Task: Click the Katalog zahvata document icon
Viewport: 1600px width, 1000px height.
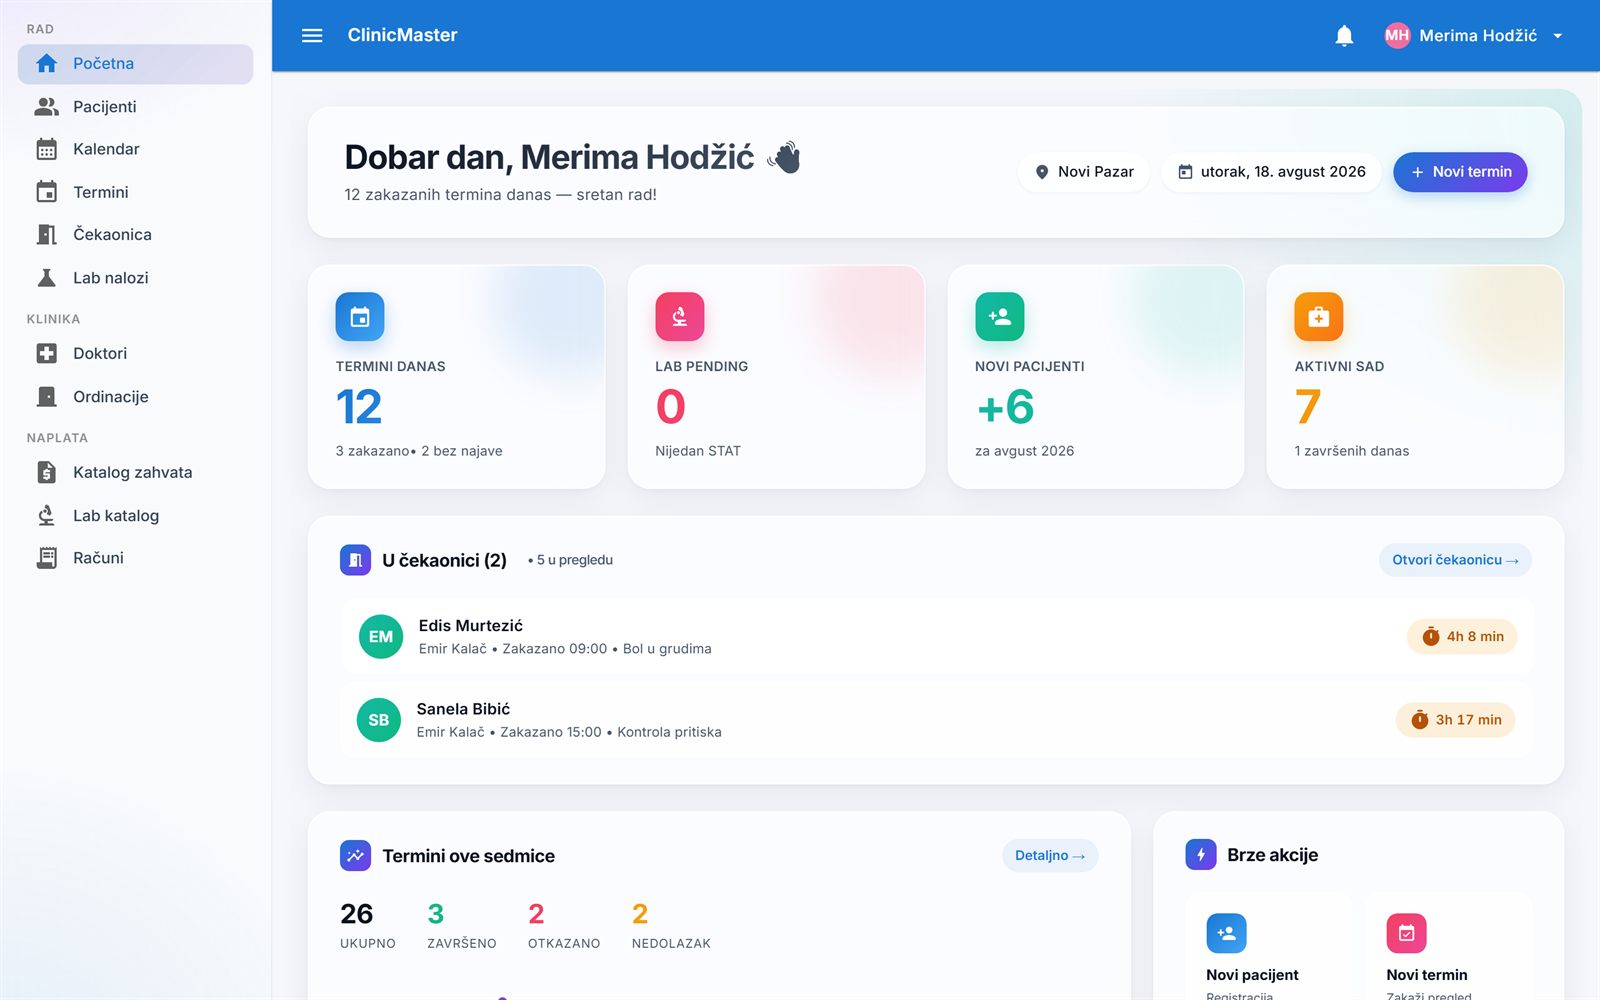Action: [46, 472]
